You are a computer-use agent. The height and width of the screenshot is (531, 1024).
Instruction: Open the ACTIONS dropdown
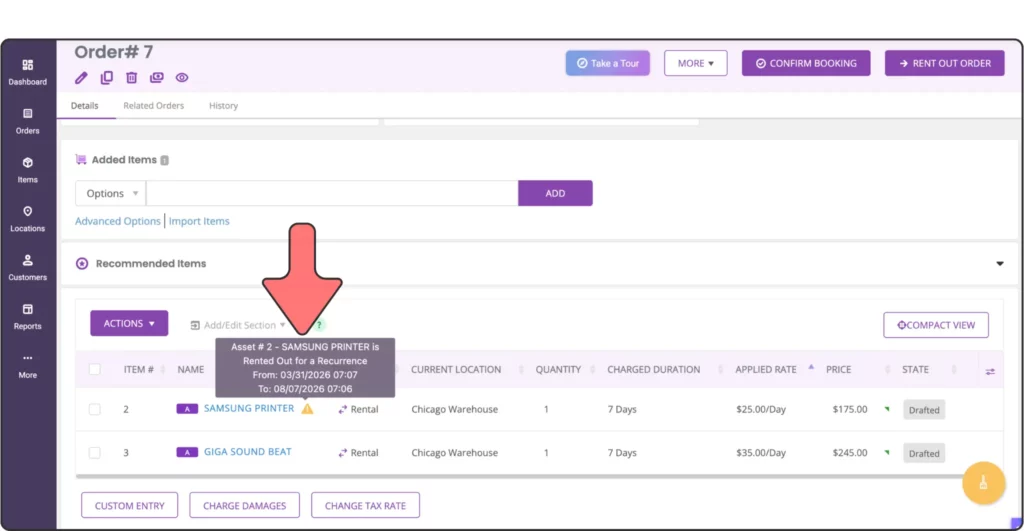pyautogui.click(x=129, y=323)
